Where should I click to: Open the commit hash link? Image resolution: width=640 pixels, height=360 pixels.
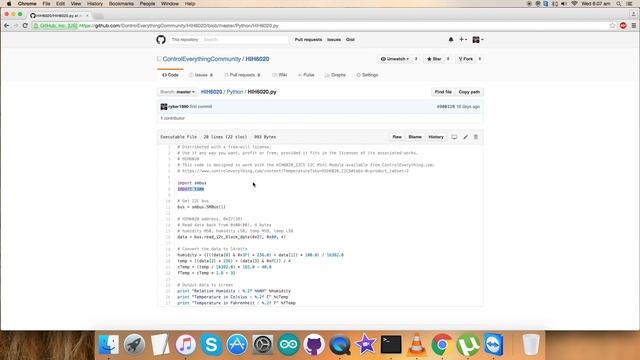[x=445, y=107]
